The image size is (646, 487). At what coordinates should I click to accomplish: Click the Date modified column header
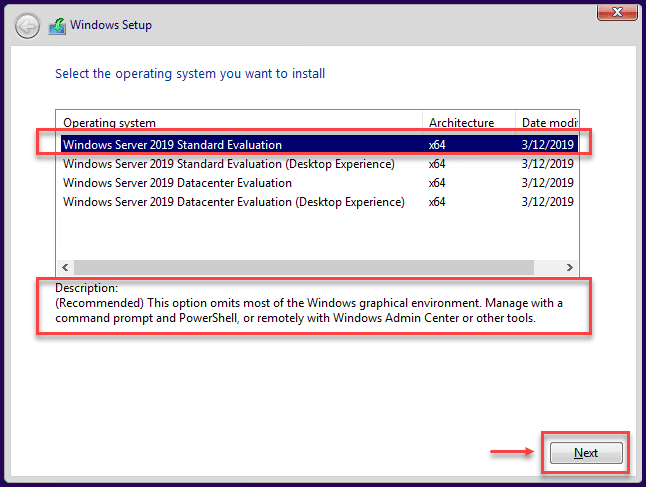(x=547, y=123)
